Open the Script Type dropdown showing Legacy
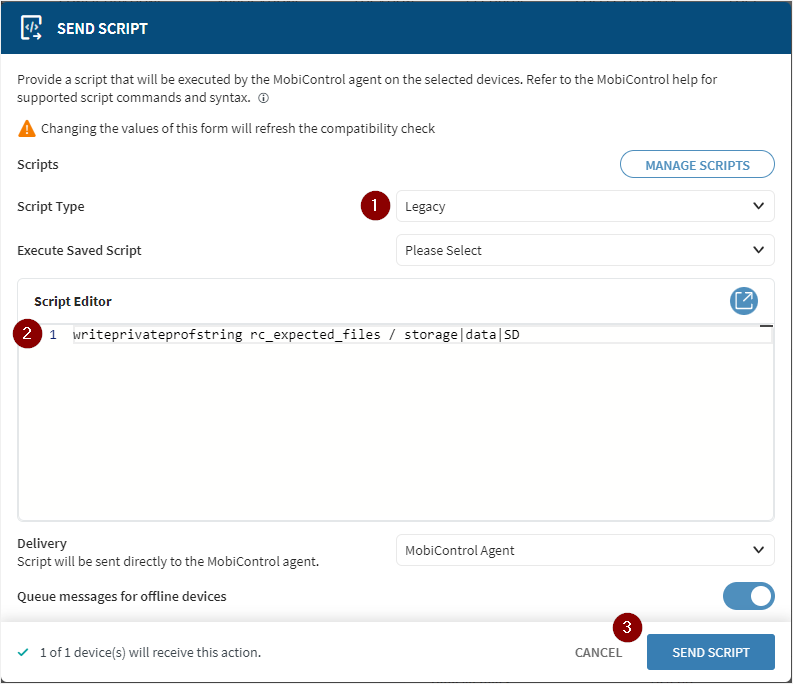Viewport: 793px width, 684px height. click(x=585, y=207)
